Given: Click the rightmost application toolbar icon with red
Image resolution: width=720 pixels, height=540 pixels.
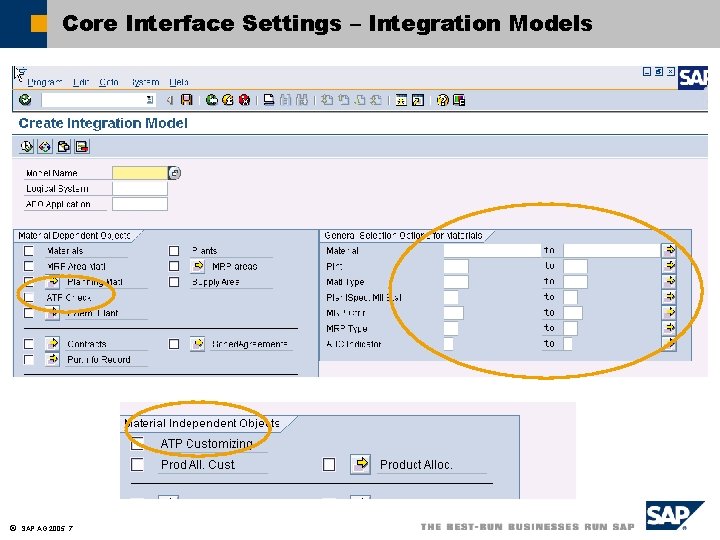Looking at the screenshot, I should tap(82, 146).
